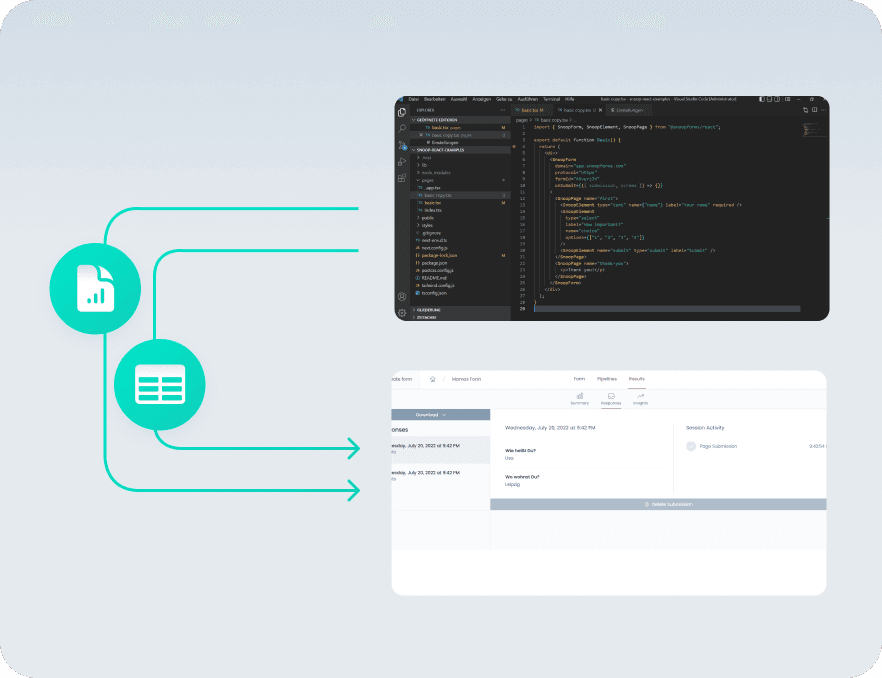Open the Extensions view in VS Code
The height and width of the screenshot is (678, 882).
[402, 178]
